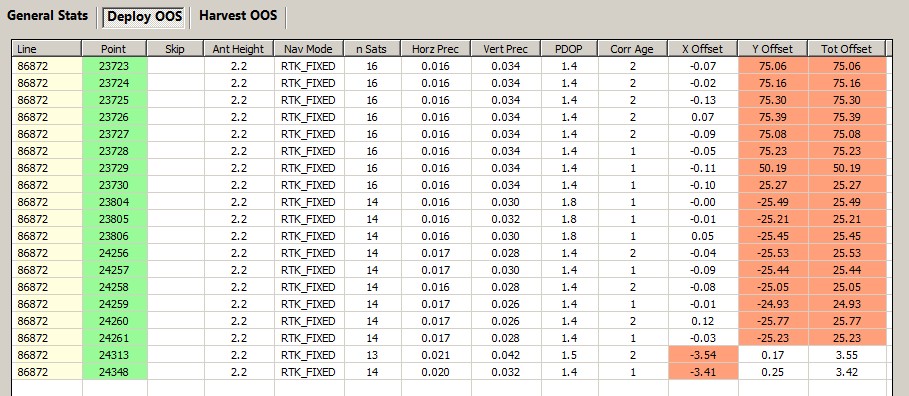Viewport: 909px width, 396px height.
Task: Select the Deploy OOS tab
Action: click(x=145, y=17)
